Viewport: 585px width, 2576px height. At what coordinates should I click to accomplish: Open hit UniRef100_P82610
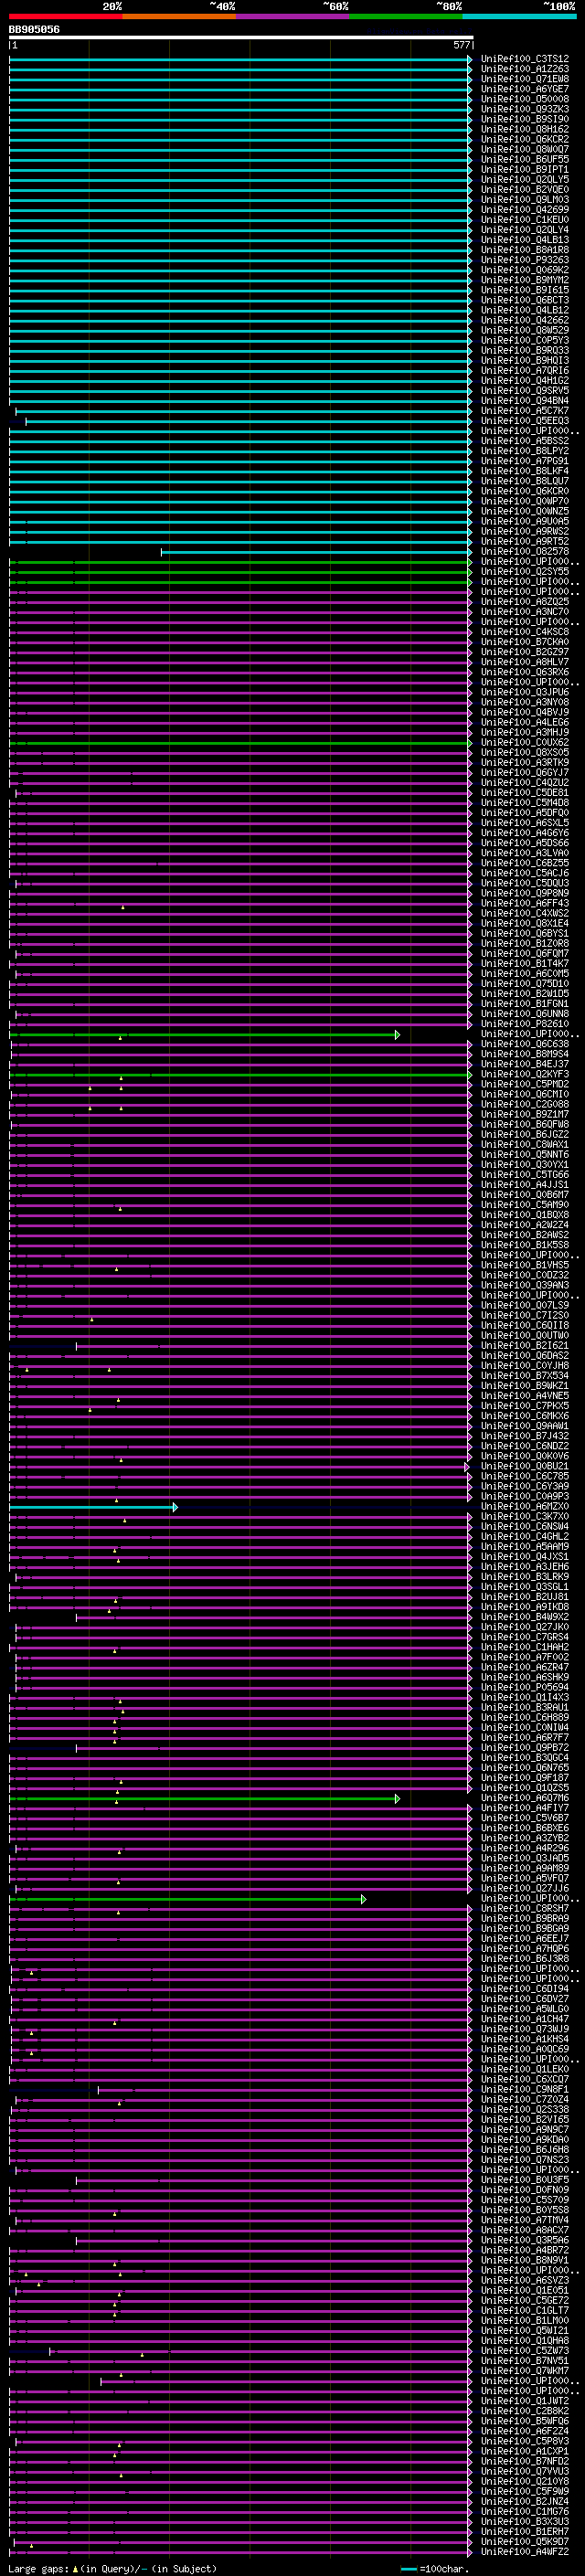525,1024
